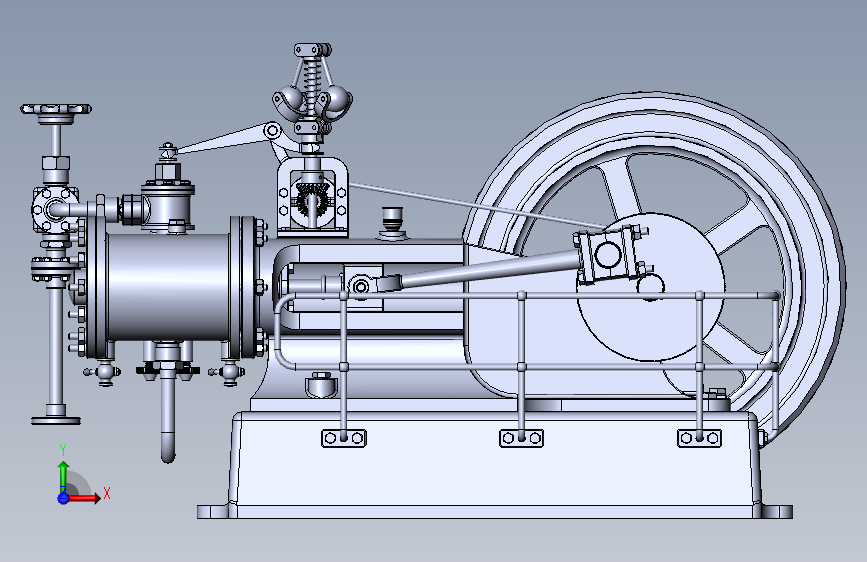This screenshot has width=867, height=562.
Task: Select the X label of the triad
Action: [107, 493]
